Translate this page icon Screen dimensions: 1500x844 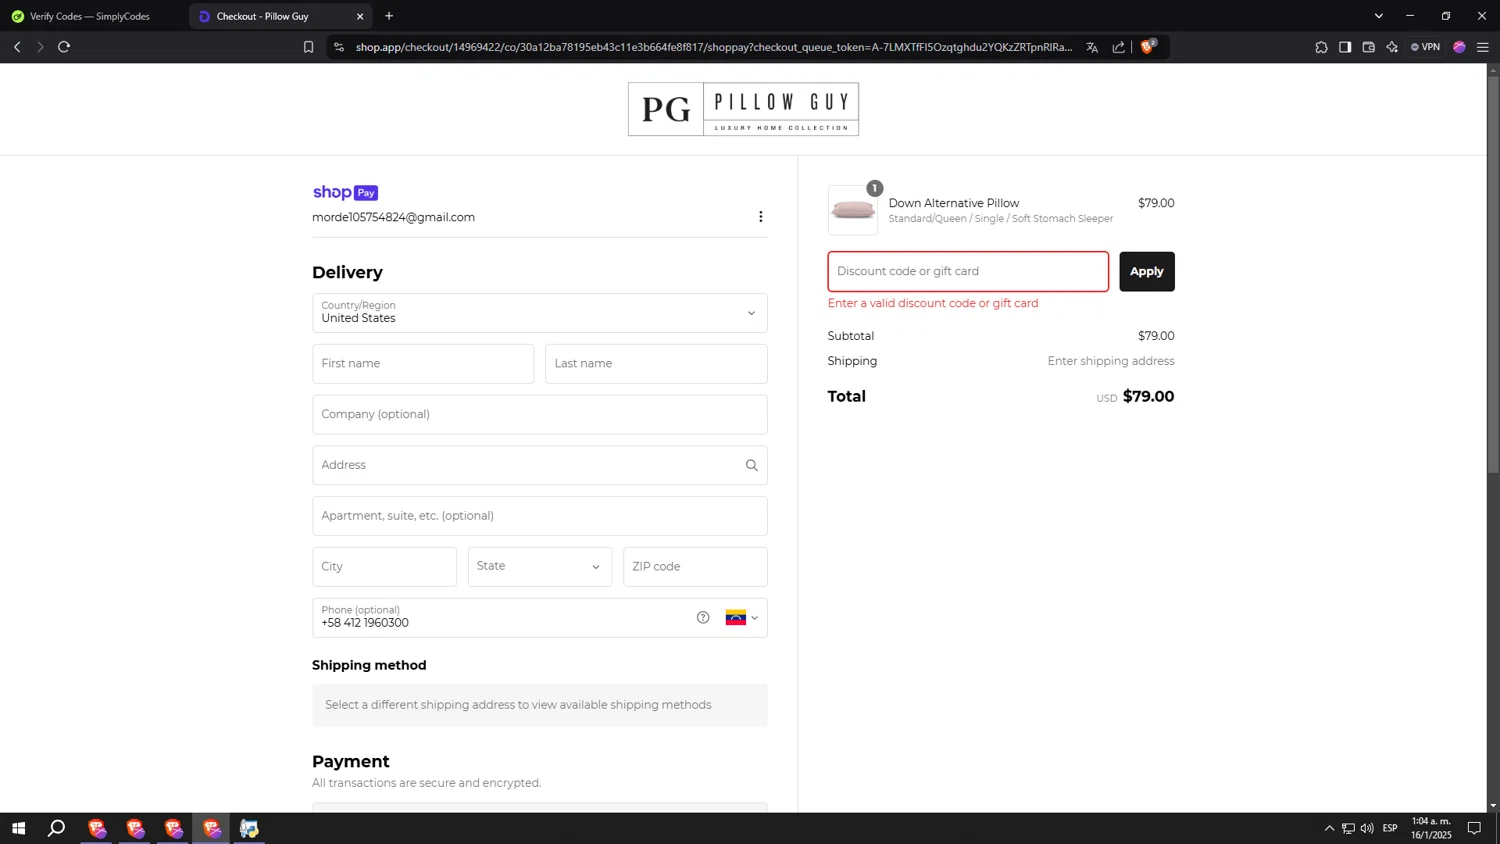pos(1092,47)
